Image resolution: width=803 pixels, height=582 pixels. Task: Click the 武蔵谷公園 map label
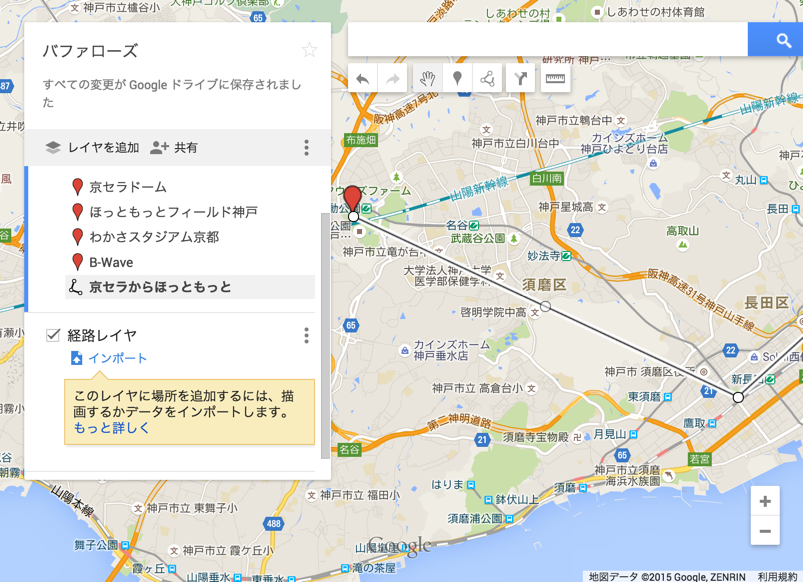click(478, 238)
